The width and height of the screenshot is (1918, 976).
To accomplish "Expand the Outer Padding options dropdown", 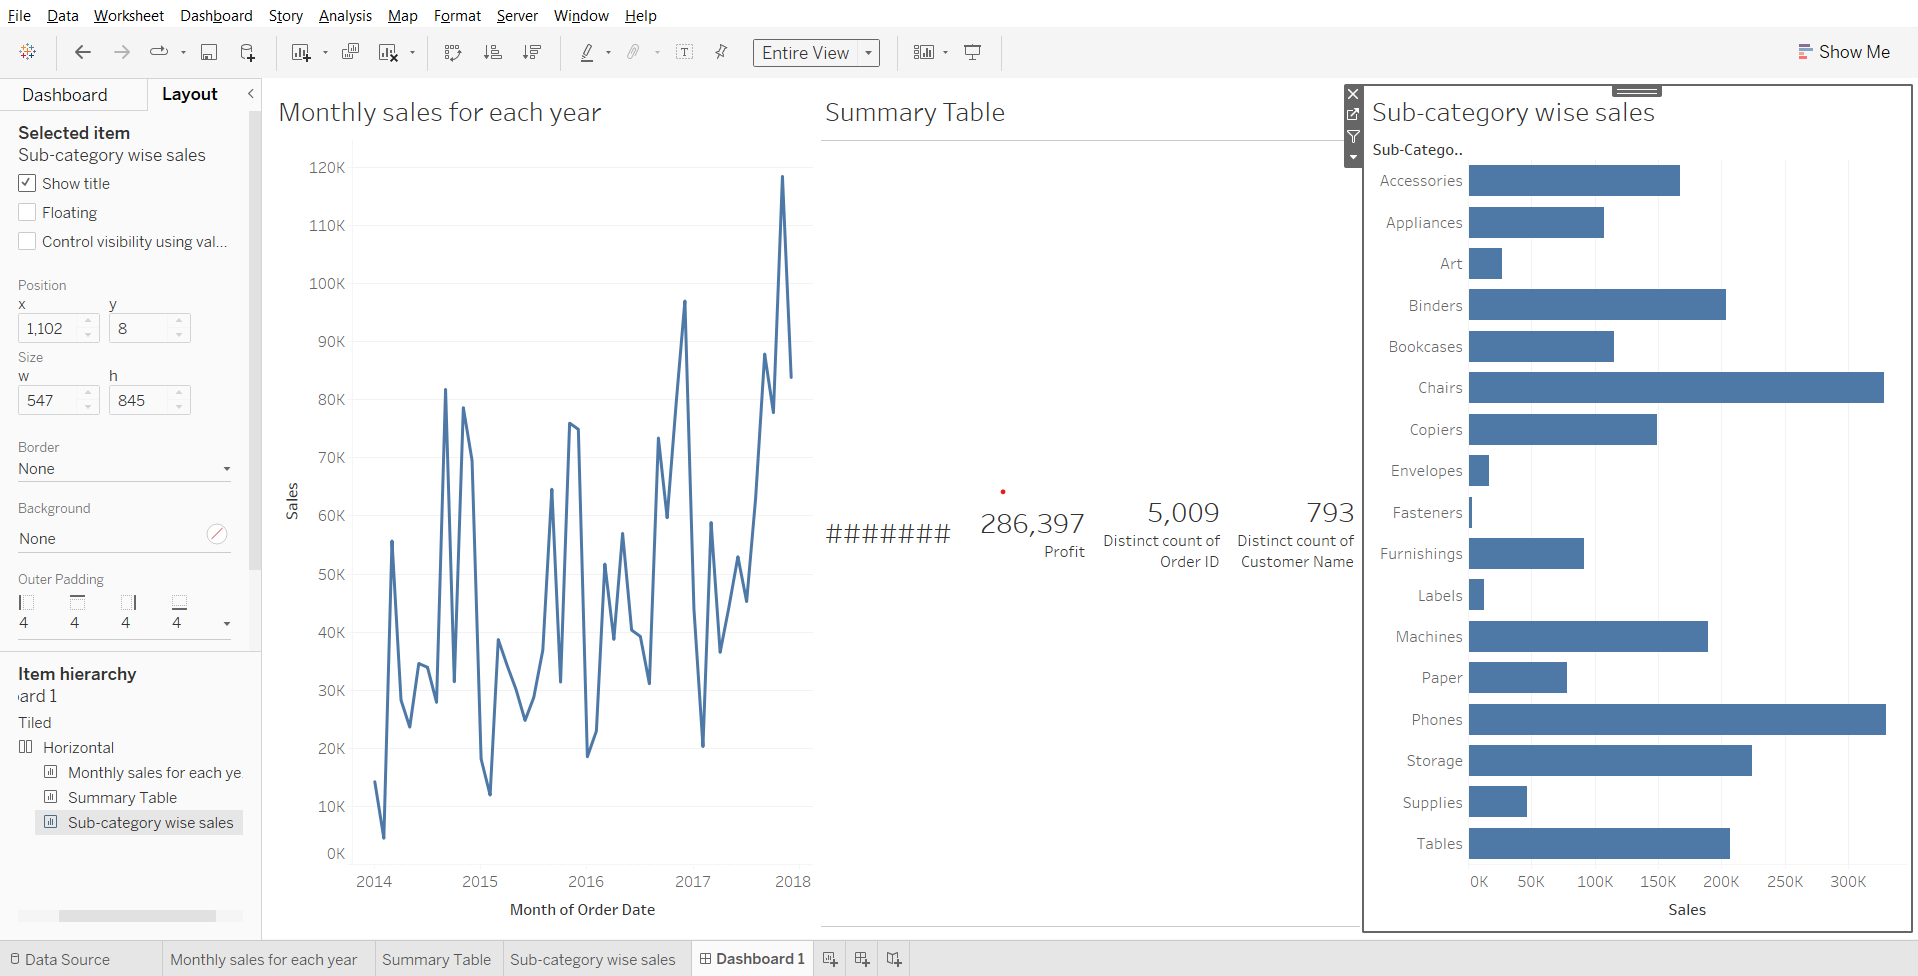I will coord(227,623).
